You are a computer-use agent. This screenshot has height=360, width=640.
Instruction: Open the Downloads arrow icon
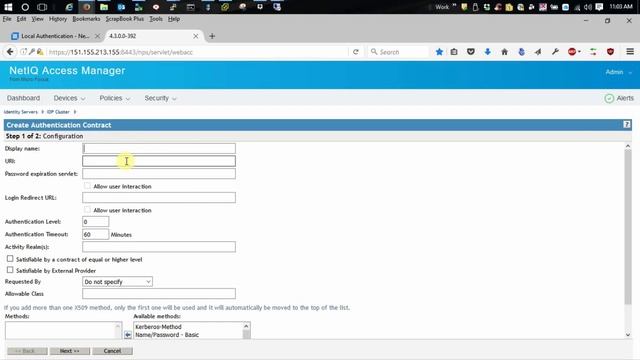click(487, 52)
